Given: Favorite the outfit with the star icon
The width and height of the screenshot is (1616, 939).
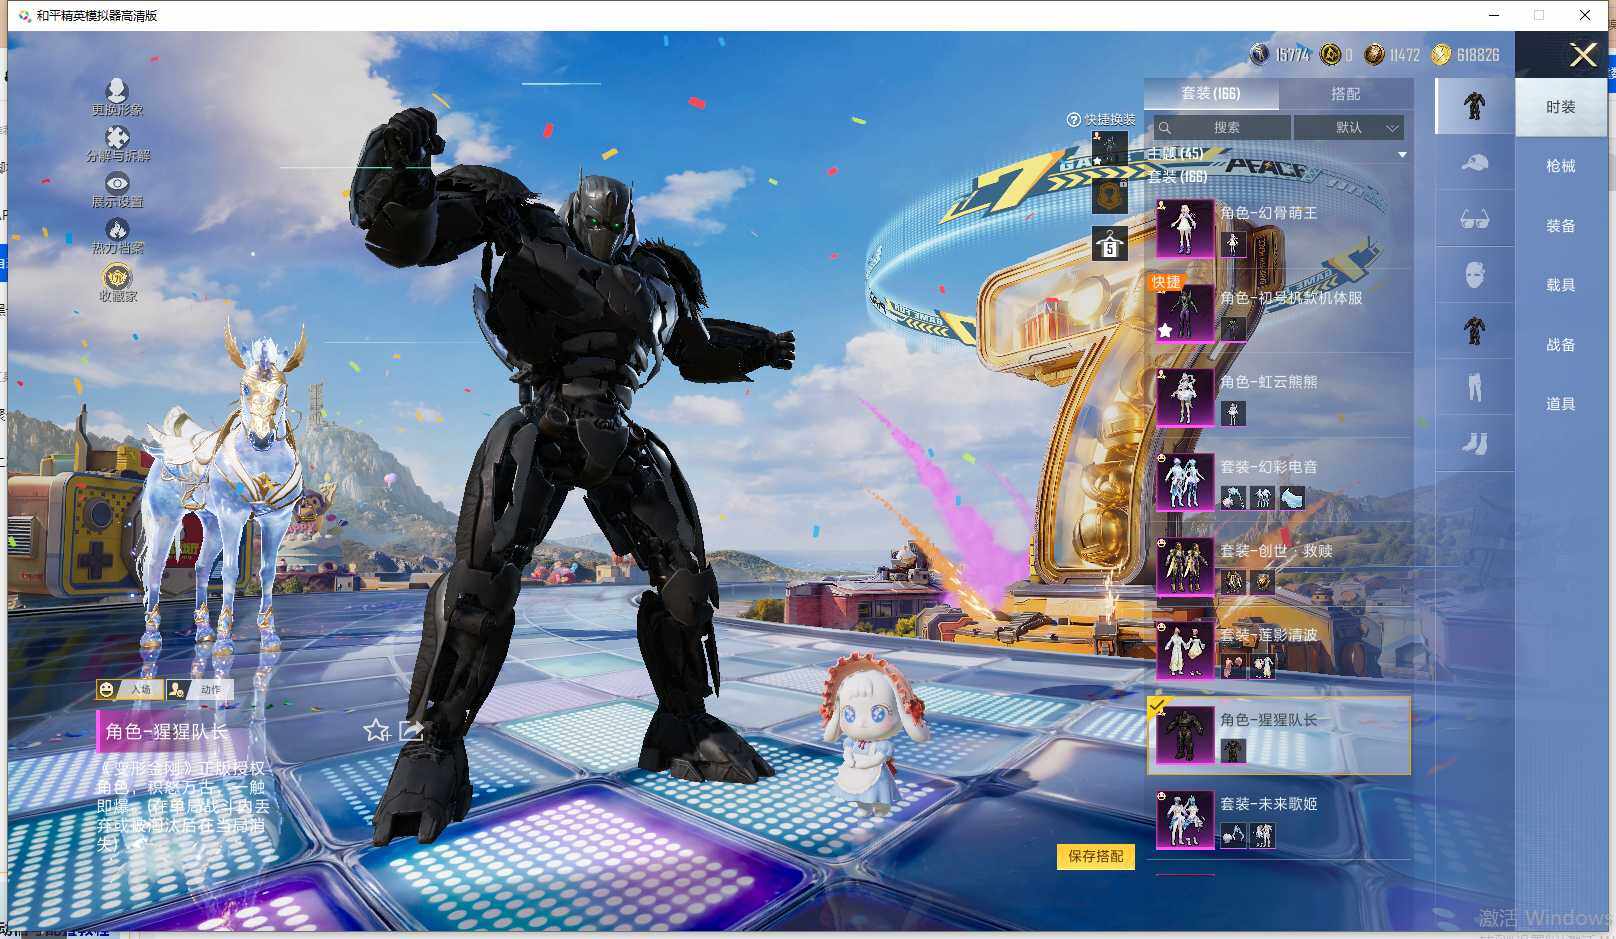Looking at the screenshot, I should 376,731.
